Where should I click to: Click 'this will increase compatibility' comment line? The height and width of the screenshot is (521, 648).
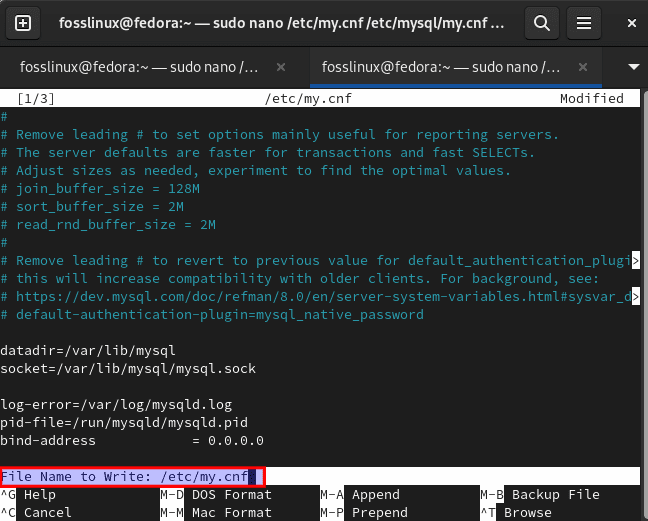(299, 278)
